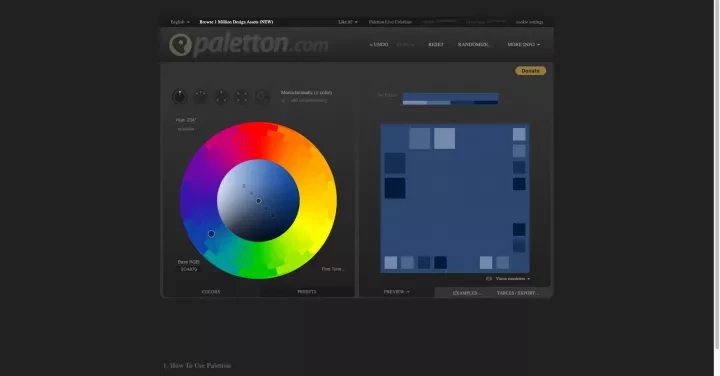Open the Tables / Export tab
Image resolution: width=720 pixels, height=376 pixels.
click(x=518, y=293)
